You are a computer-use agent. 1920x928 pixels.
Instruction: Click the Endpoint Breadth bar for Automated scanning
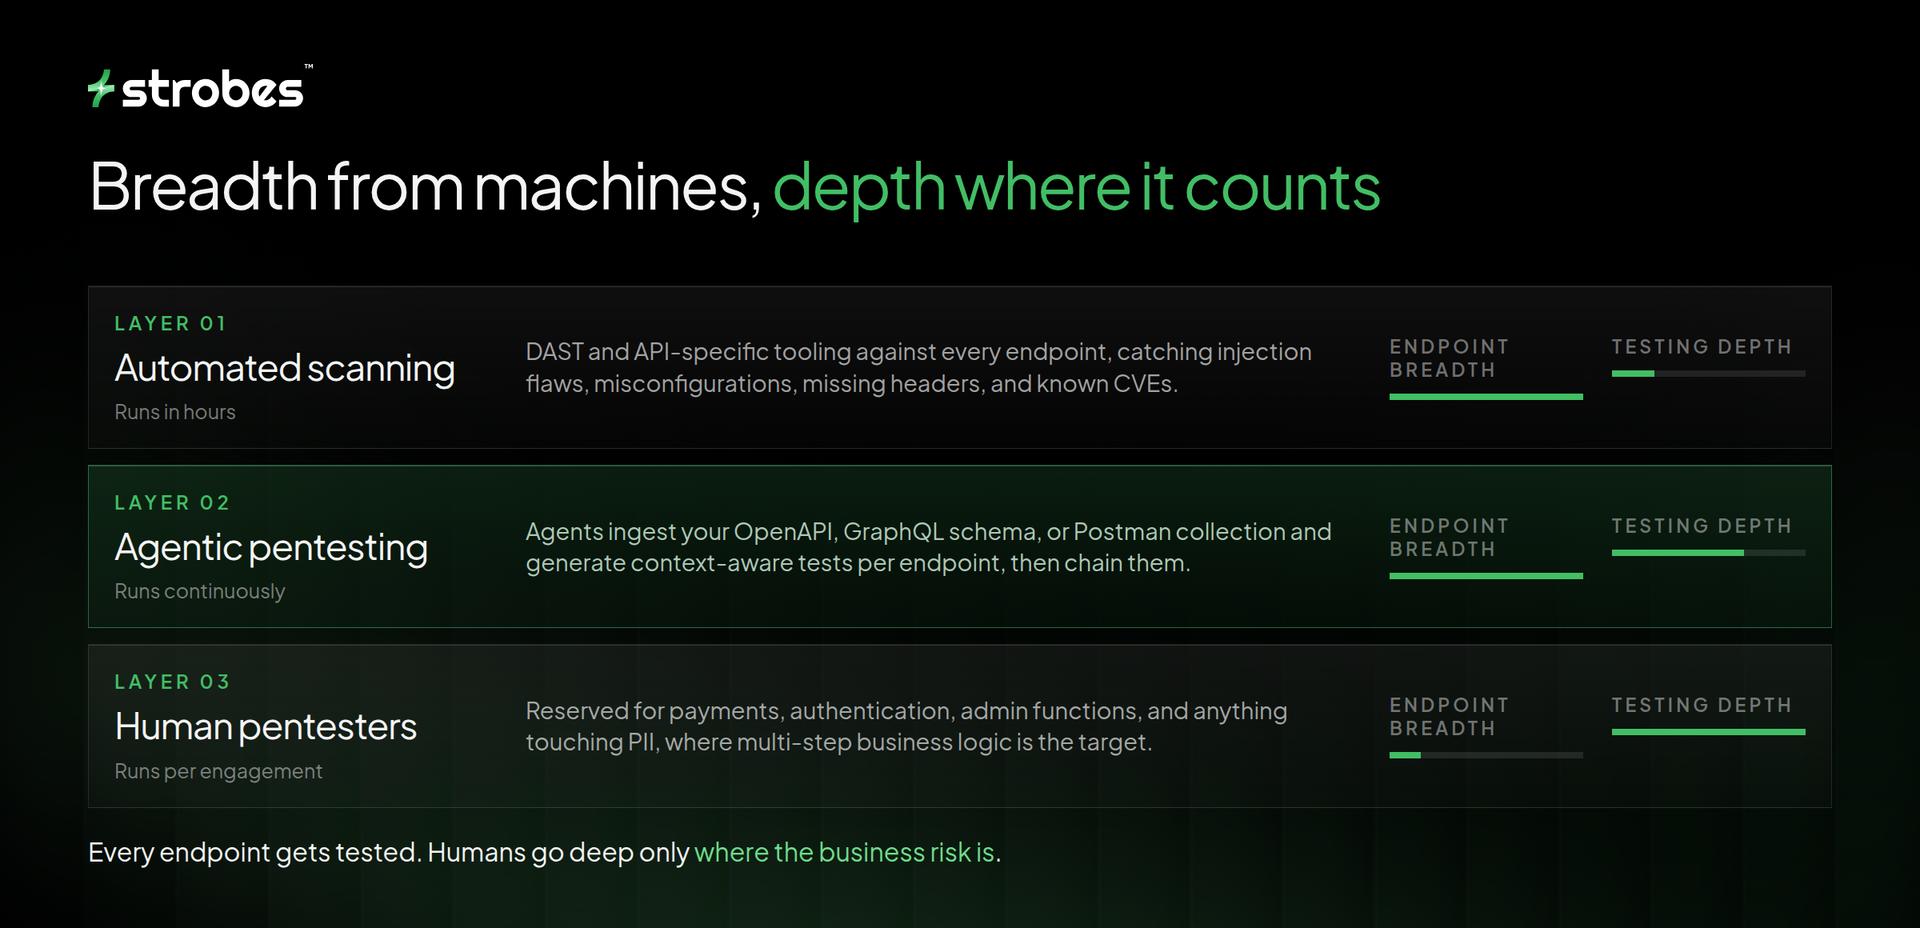click(1486, 397)
